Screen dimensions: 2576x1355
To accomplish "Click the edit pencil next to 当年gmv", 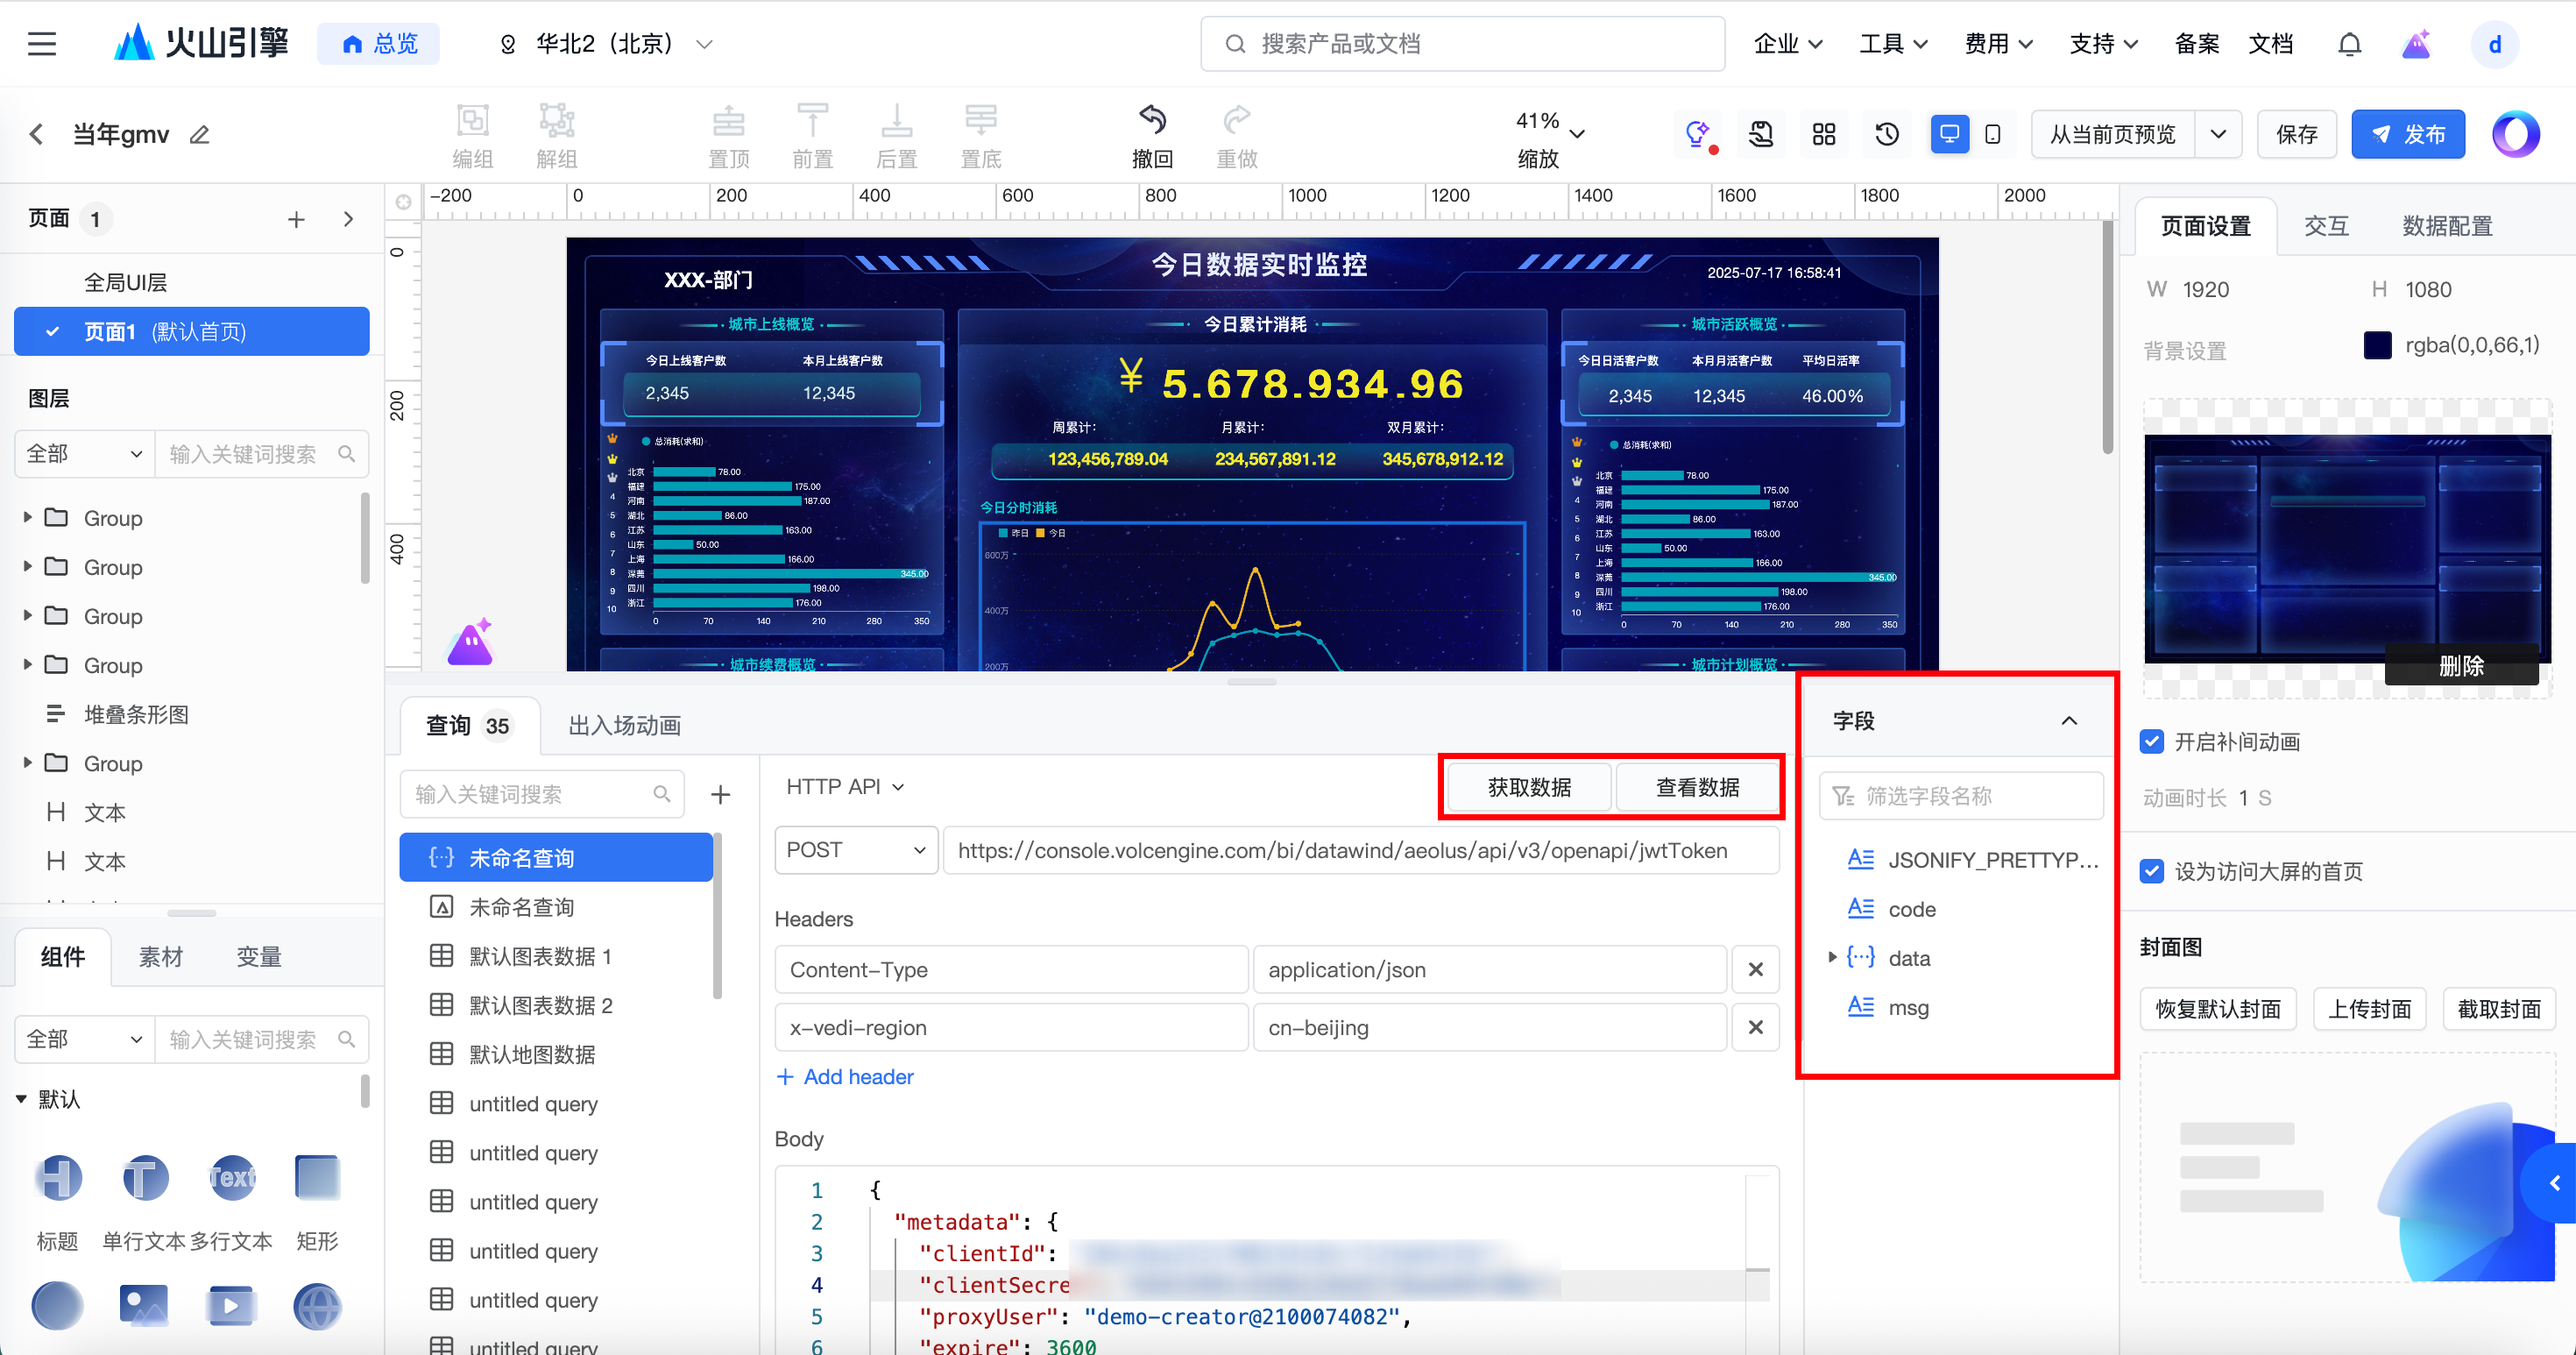I will pyautogui.click(x=200, y=134).
